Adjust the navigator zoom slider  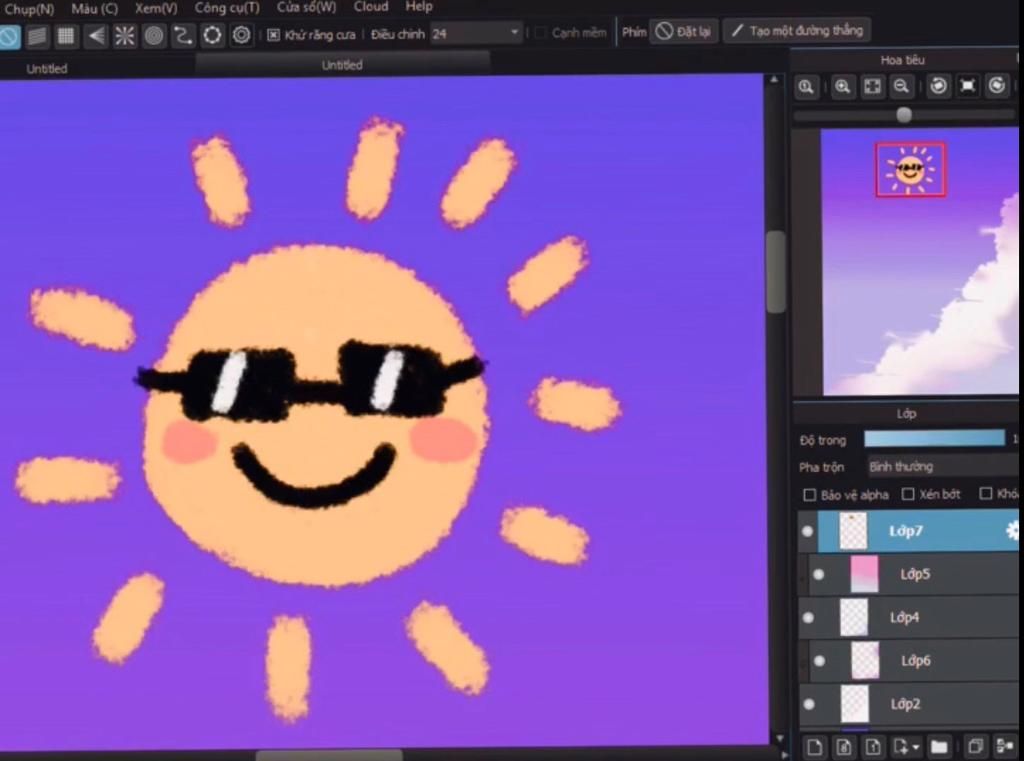[904, 115]
